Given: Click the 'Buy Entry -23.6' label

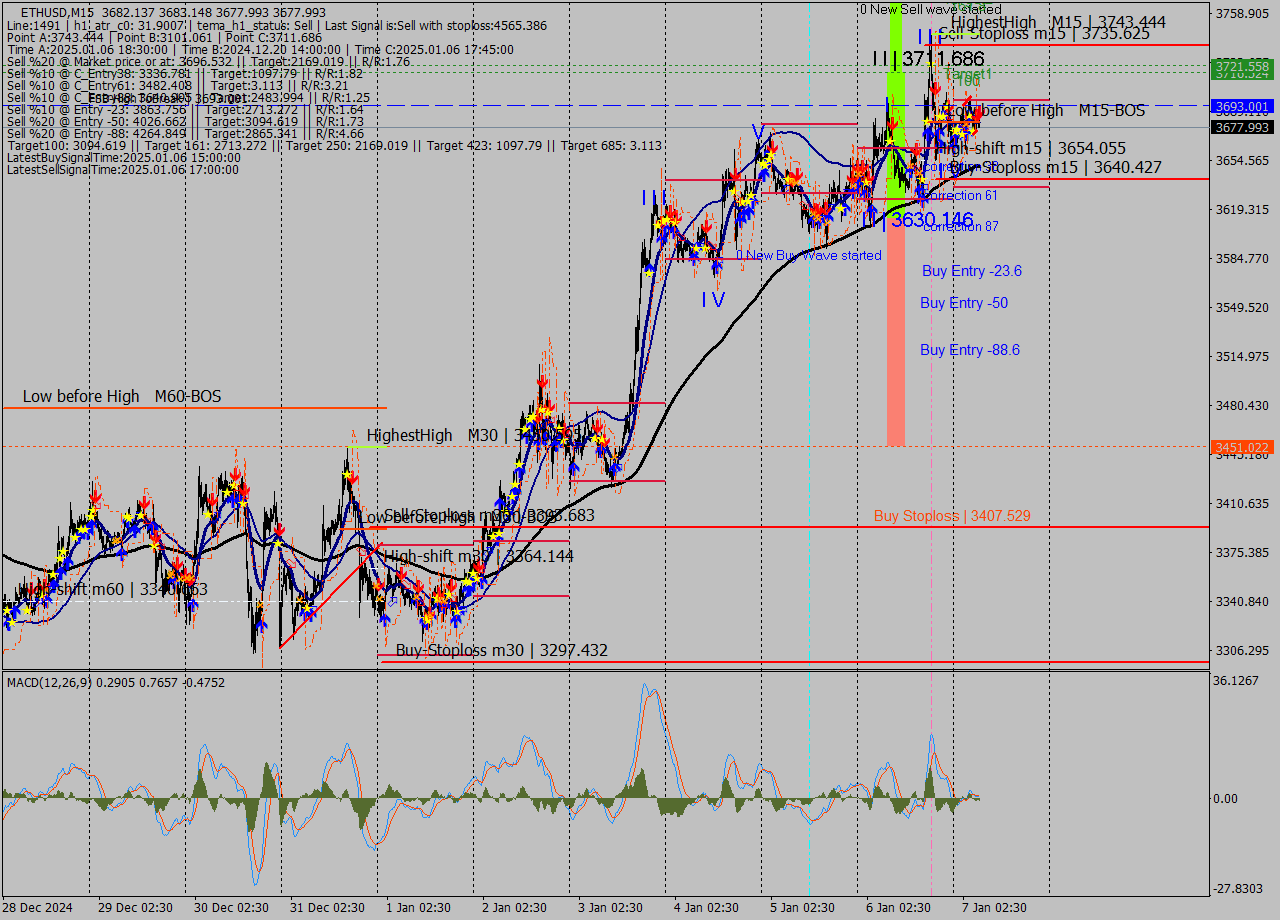Looking at the screenshot, I should click(972, 271).
